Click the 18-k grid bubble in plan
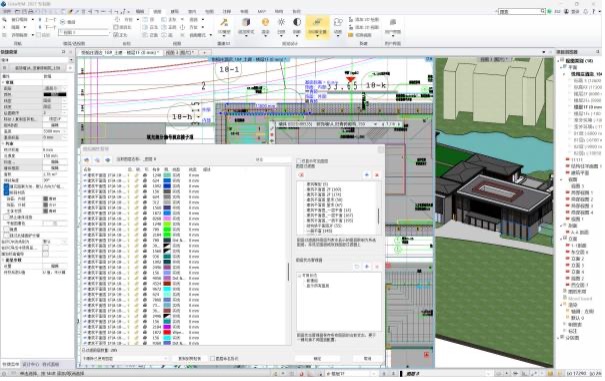Image resolution: width=605 pixels, height=381 pixels. (x=375, y=85)
